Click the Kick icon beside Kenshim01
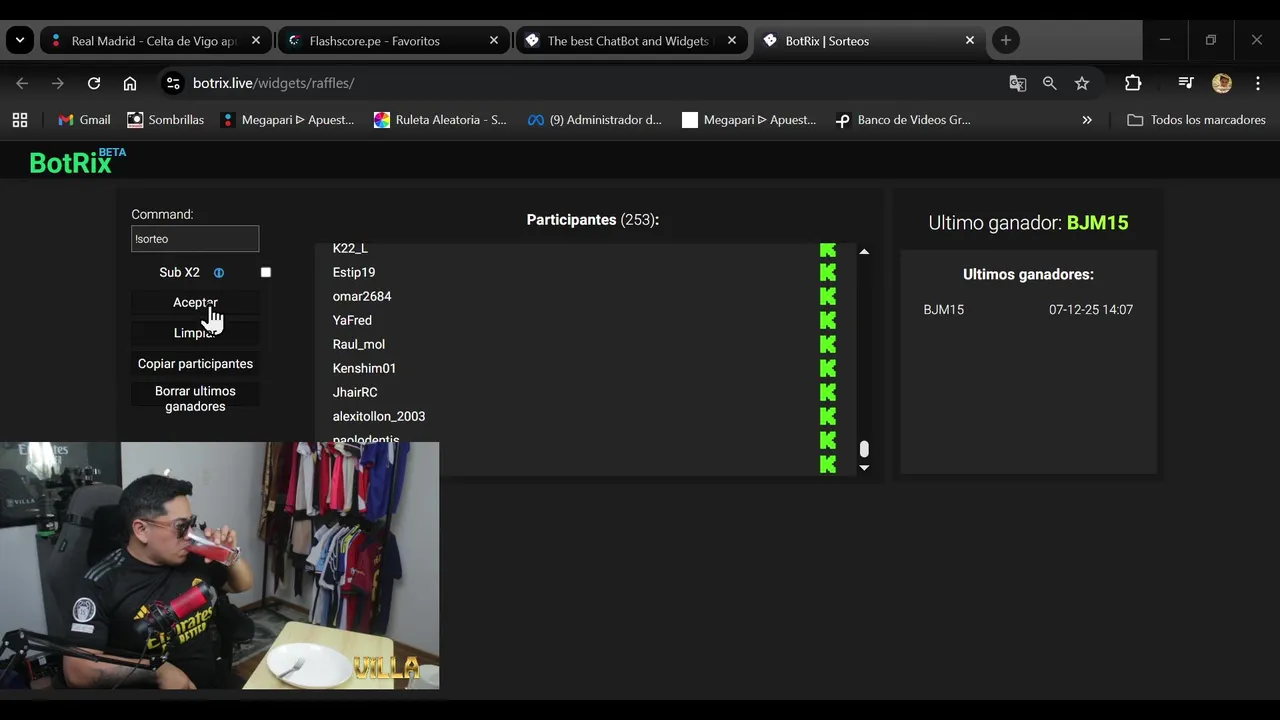The image size is (1280, 720). click(828, 368)
